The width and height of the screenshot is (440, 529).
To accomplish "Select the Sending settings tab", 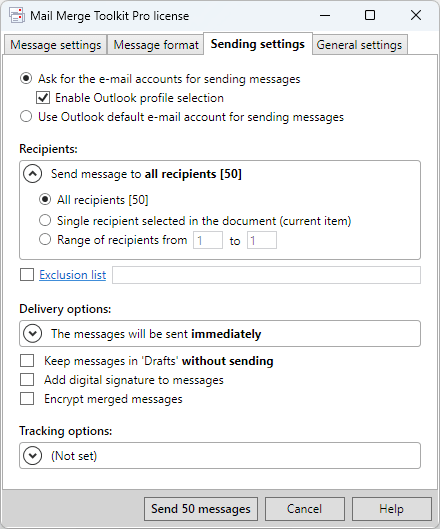I will pyautogui.click(x=258, y=44).
